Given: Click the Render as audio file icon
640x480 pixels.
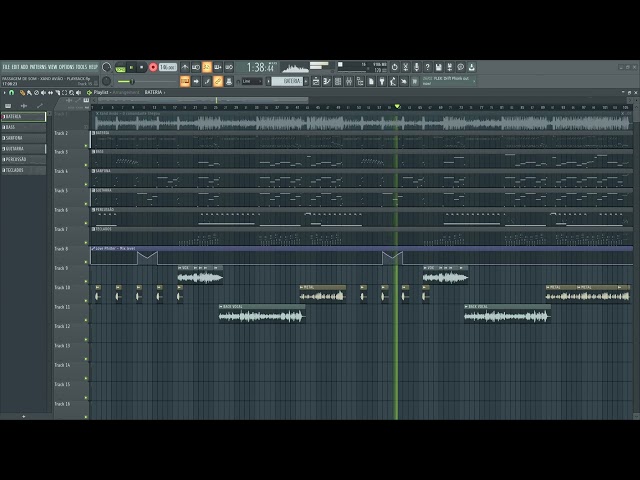Looking at the screenshot, I should coord(450,67).
